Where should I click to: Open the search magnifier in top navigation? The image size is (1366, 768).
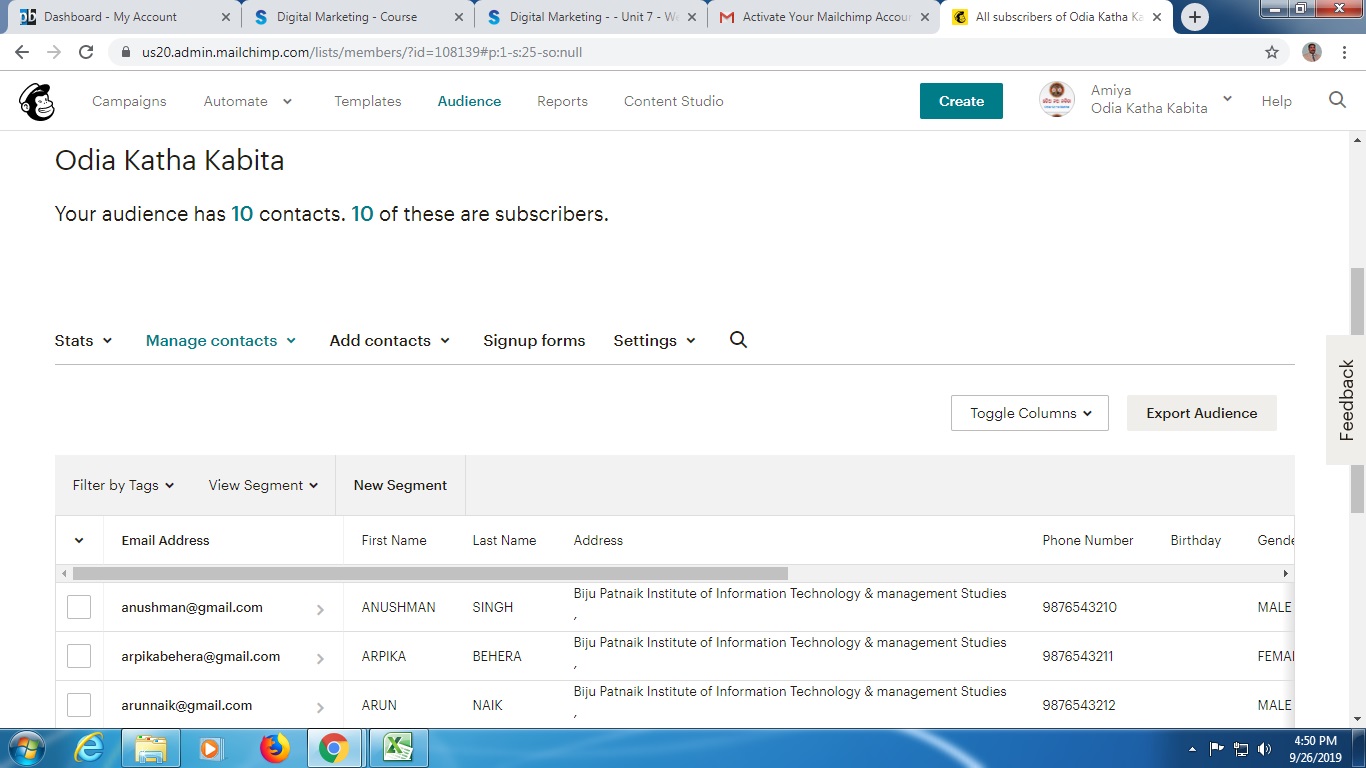(x=1337, y=100)
